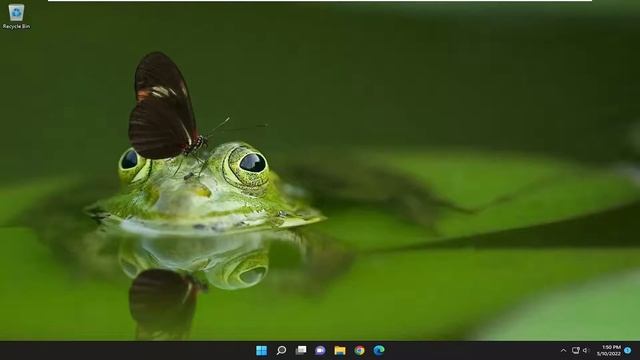640x360 pixels.
Task: Open taskbar Search
Action: (281, 350)
